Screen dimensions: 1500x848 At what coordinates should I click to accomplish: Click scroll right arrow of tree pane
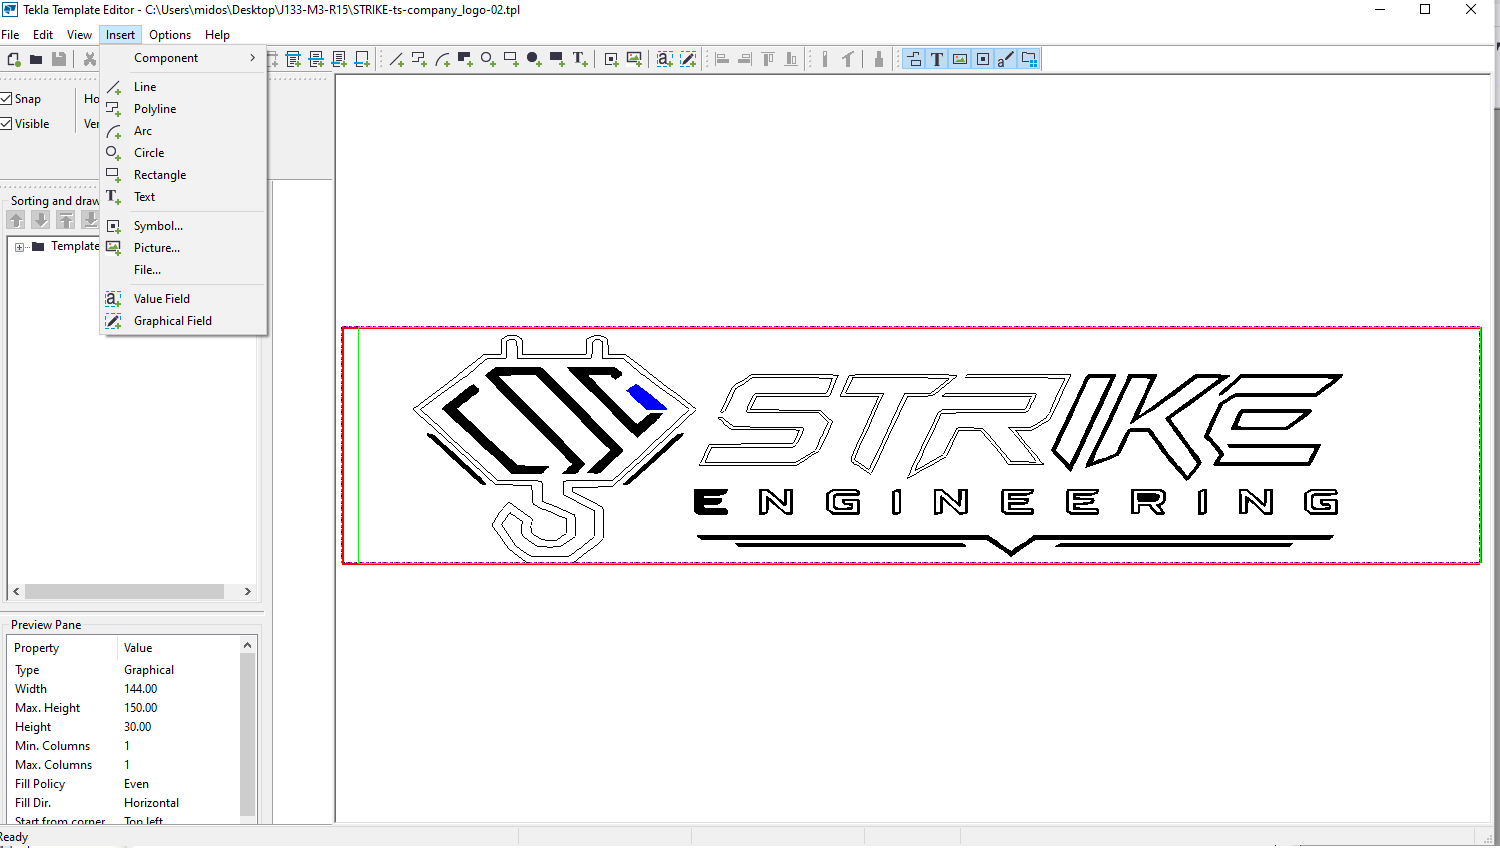tap(248, 592)
